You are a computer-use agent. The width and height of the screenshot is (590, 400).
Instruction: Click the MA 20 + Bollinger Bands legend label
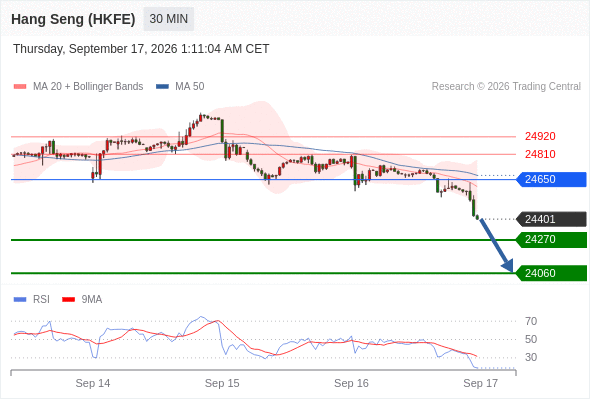(88, 87)
